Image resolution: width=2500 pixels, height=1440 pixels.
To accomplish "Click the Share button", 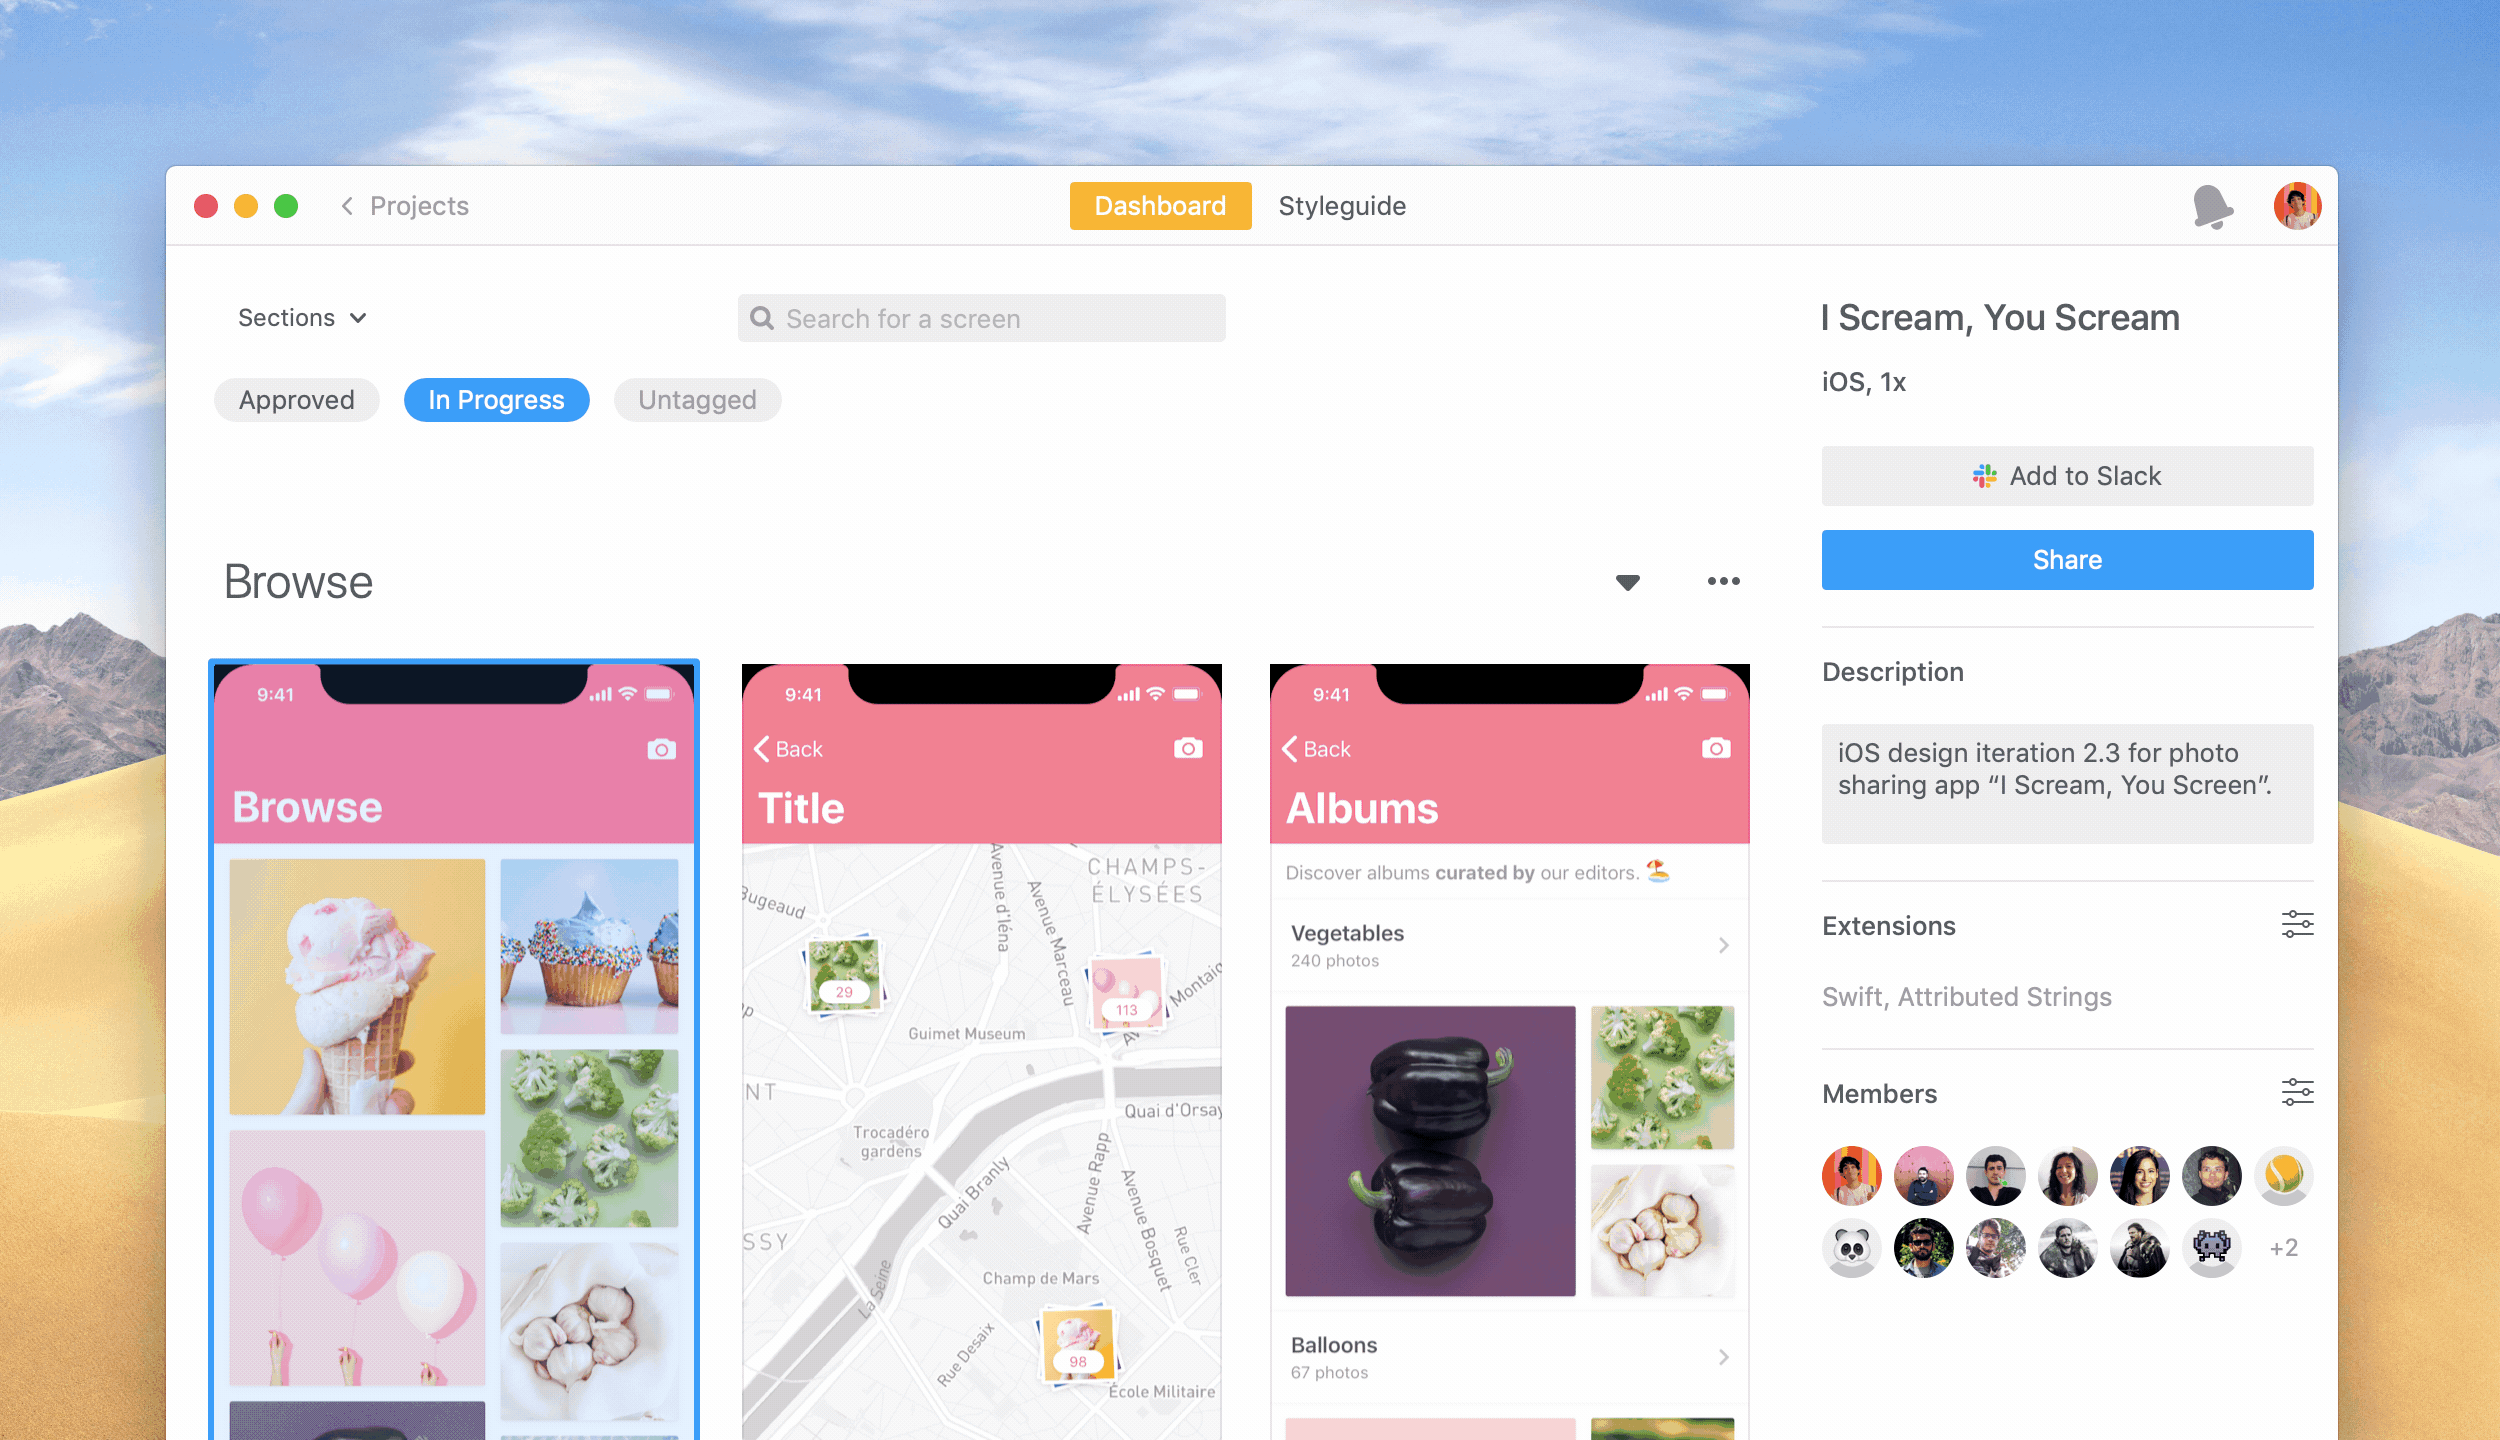I will click(x=2069, y=560).
